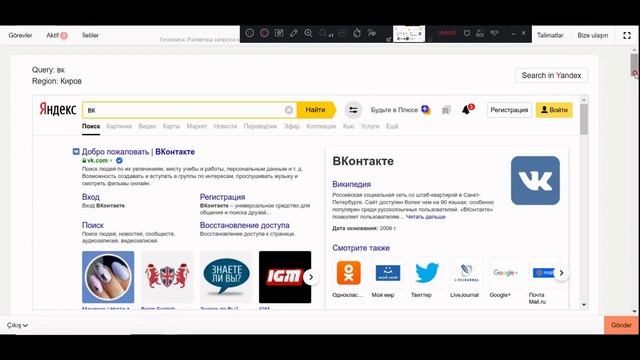Open the Вход sitelink
The width and height of the screenshot is (640, 360).
[91, 197]
